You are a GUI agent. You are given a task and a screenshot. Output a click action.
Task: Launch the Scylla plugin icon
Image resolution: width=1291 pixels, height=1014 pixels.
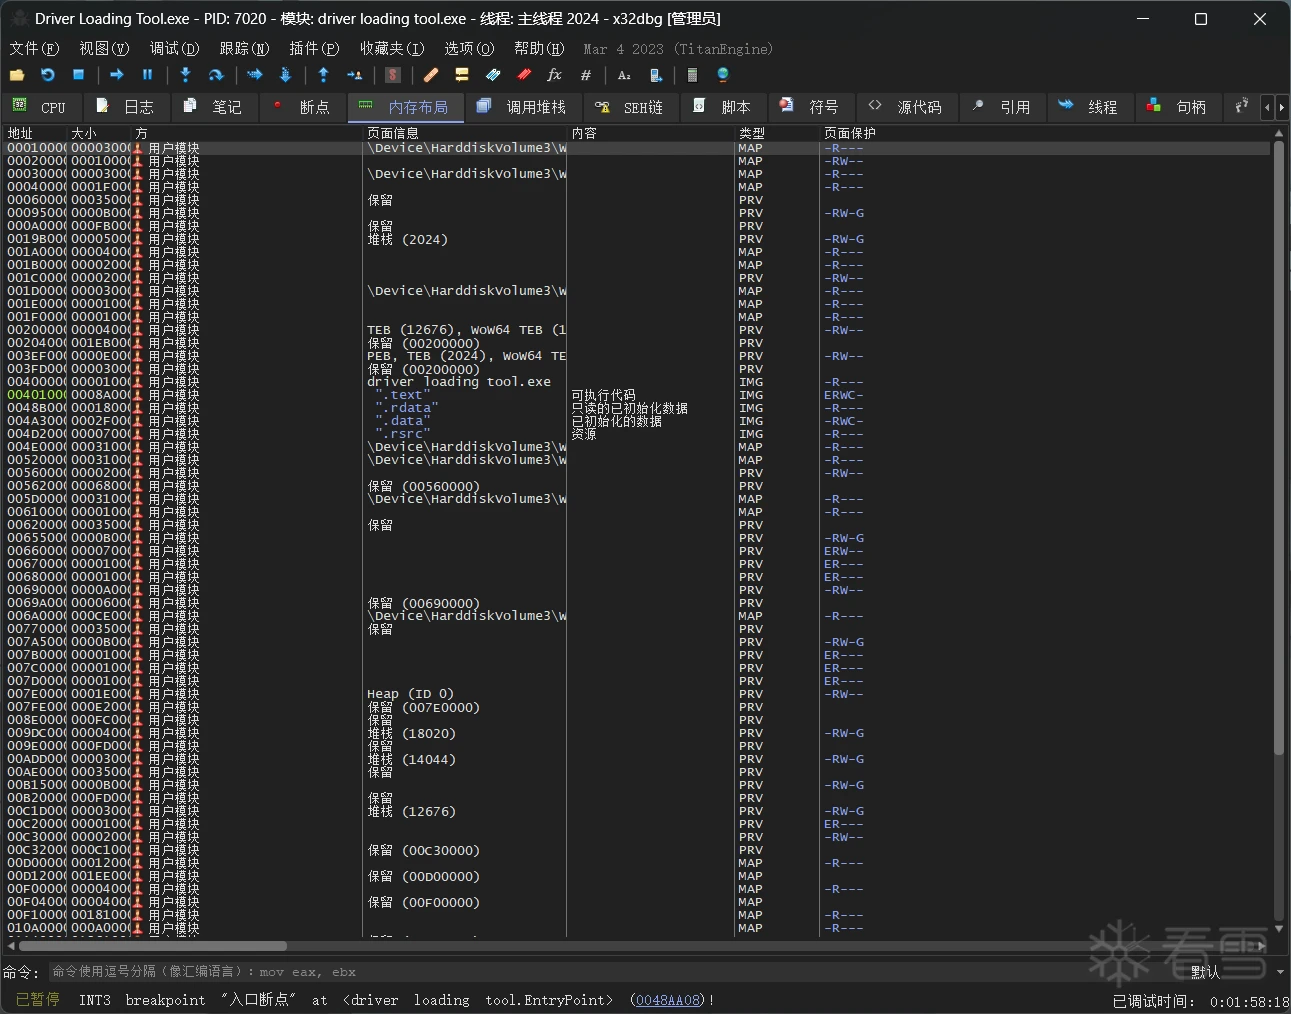(393, 75)
